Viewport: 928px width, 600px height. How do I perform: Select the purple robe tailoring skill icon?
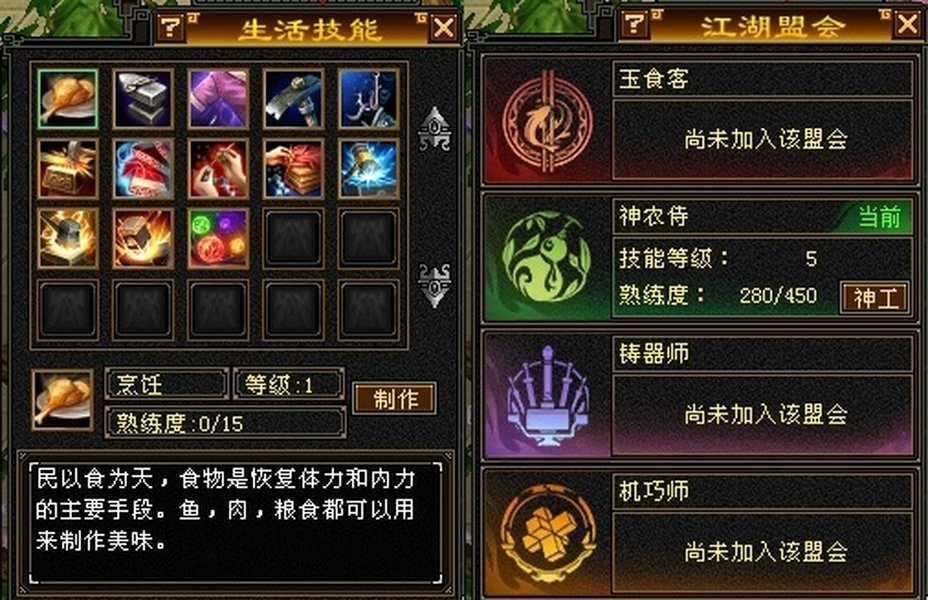[x=218, y=99]
